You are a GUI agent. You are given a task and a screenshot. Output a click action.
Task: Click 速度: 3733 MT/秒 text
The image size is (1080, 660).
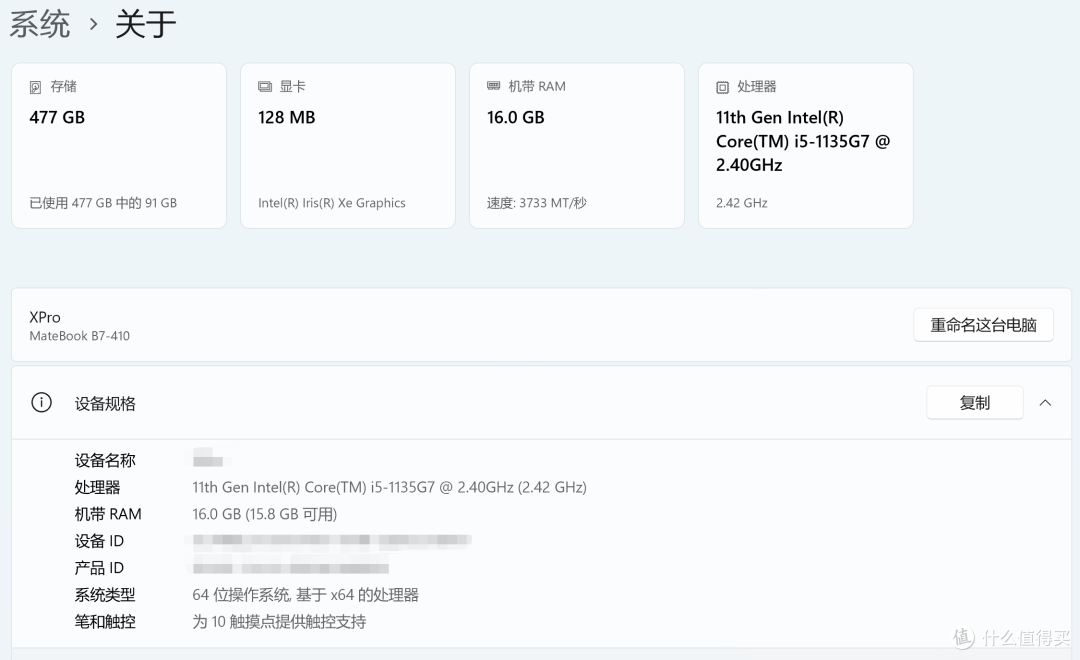pos(537,203)
